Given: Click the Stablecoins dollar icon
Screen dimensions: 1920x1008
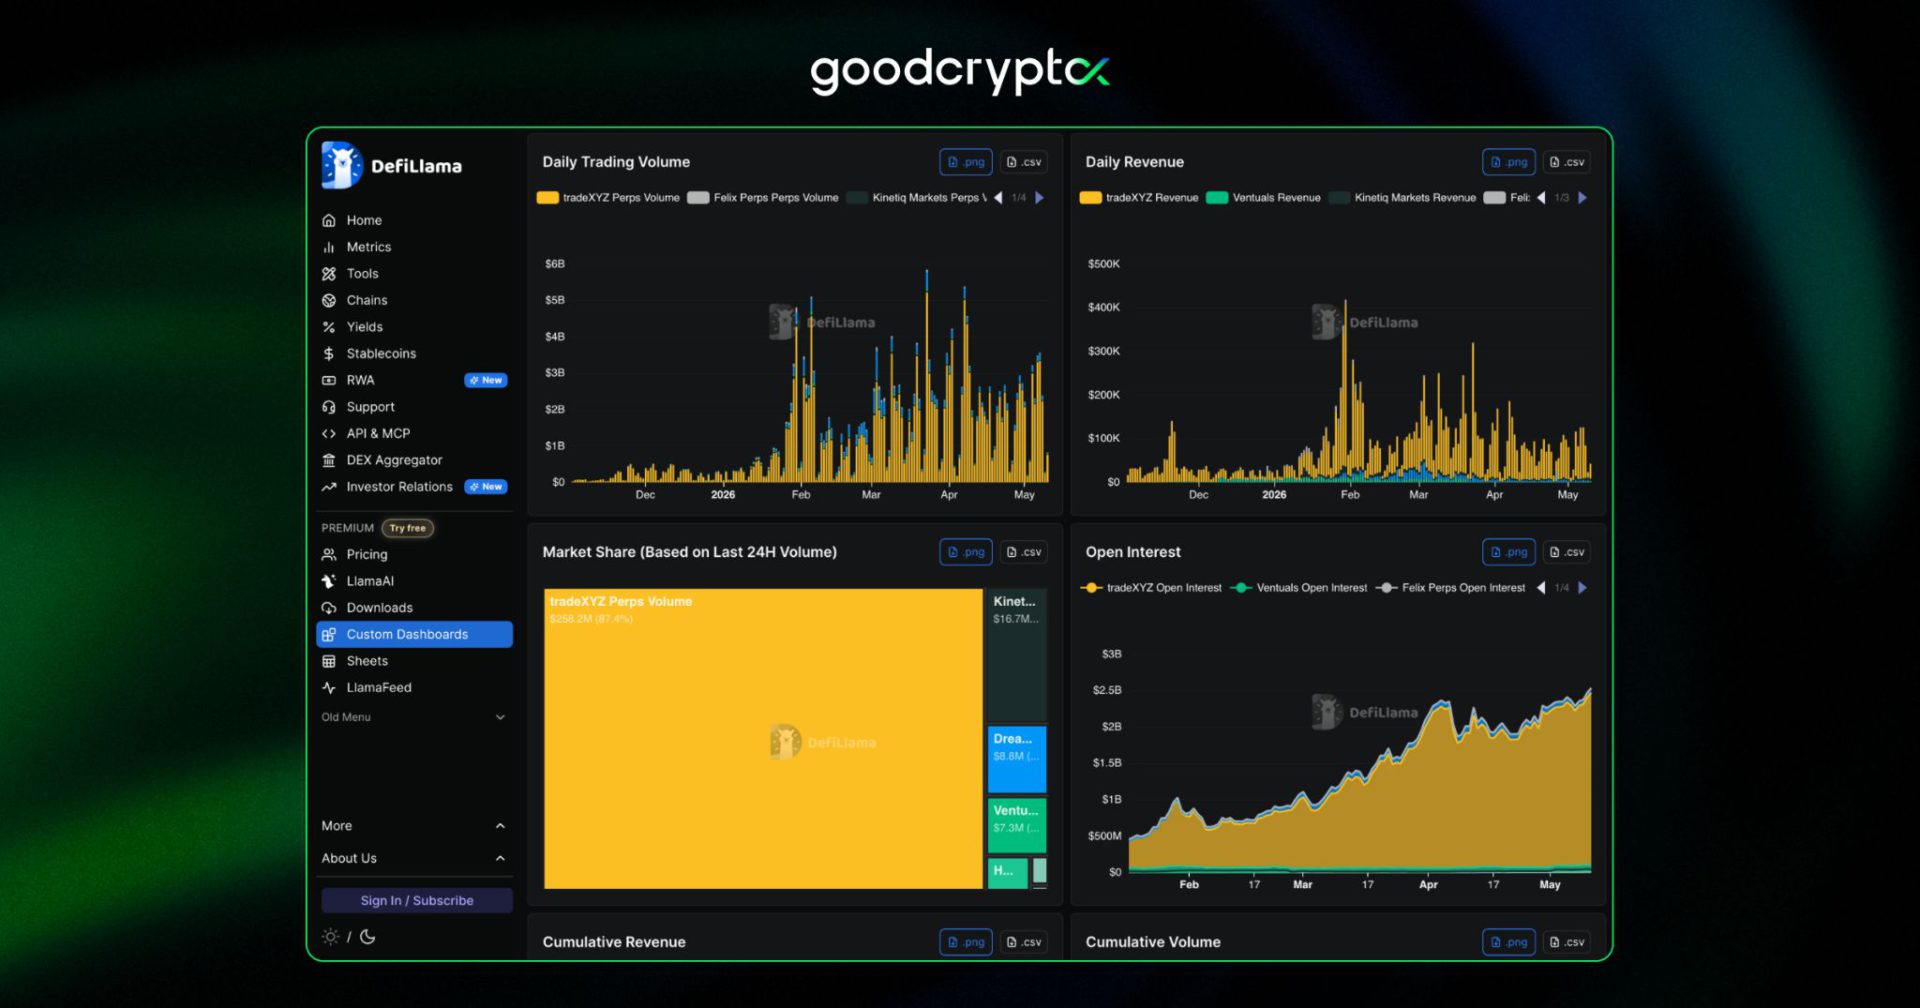Looking at the screenshot, I should point(329,353).
